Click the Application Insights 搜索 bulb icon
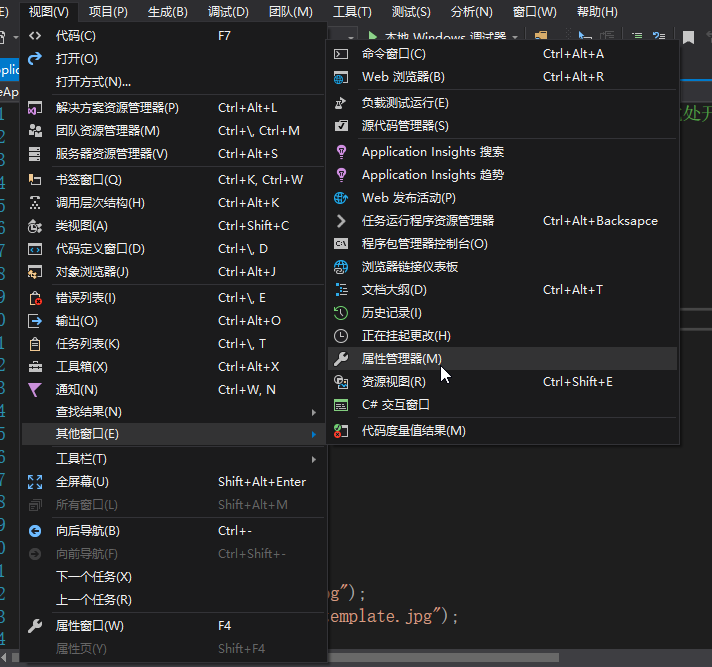 pos(341,152)
